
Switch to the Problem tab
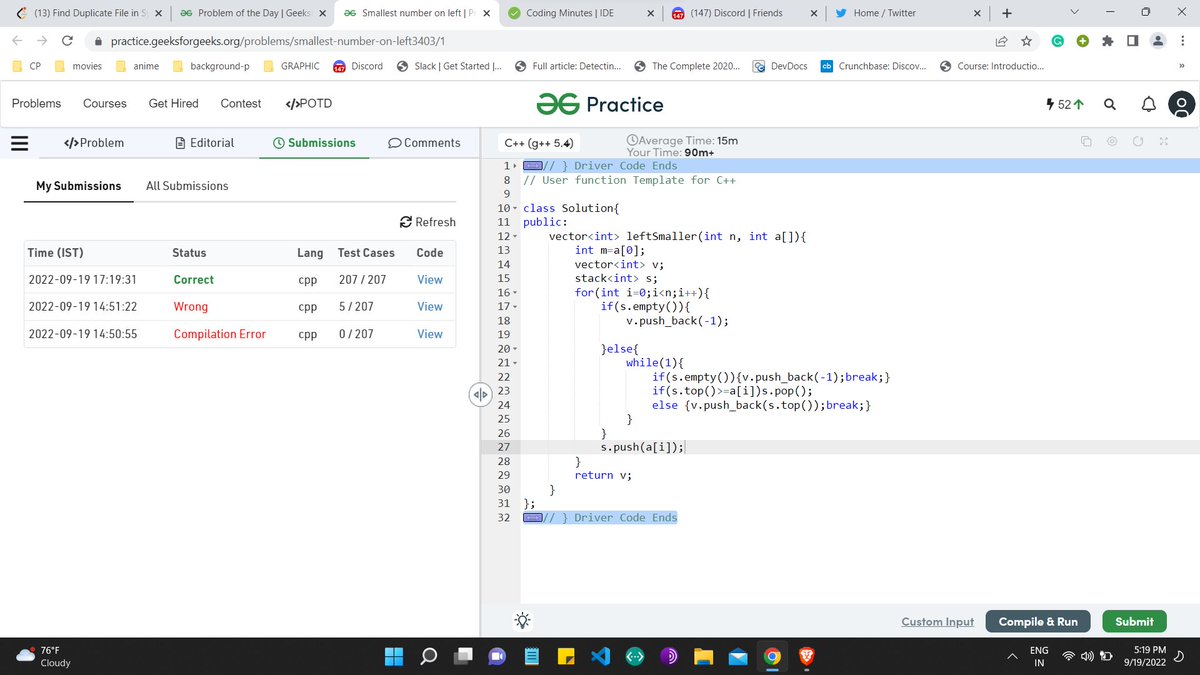click(94, 143)
